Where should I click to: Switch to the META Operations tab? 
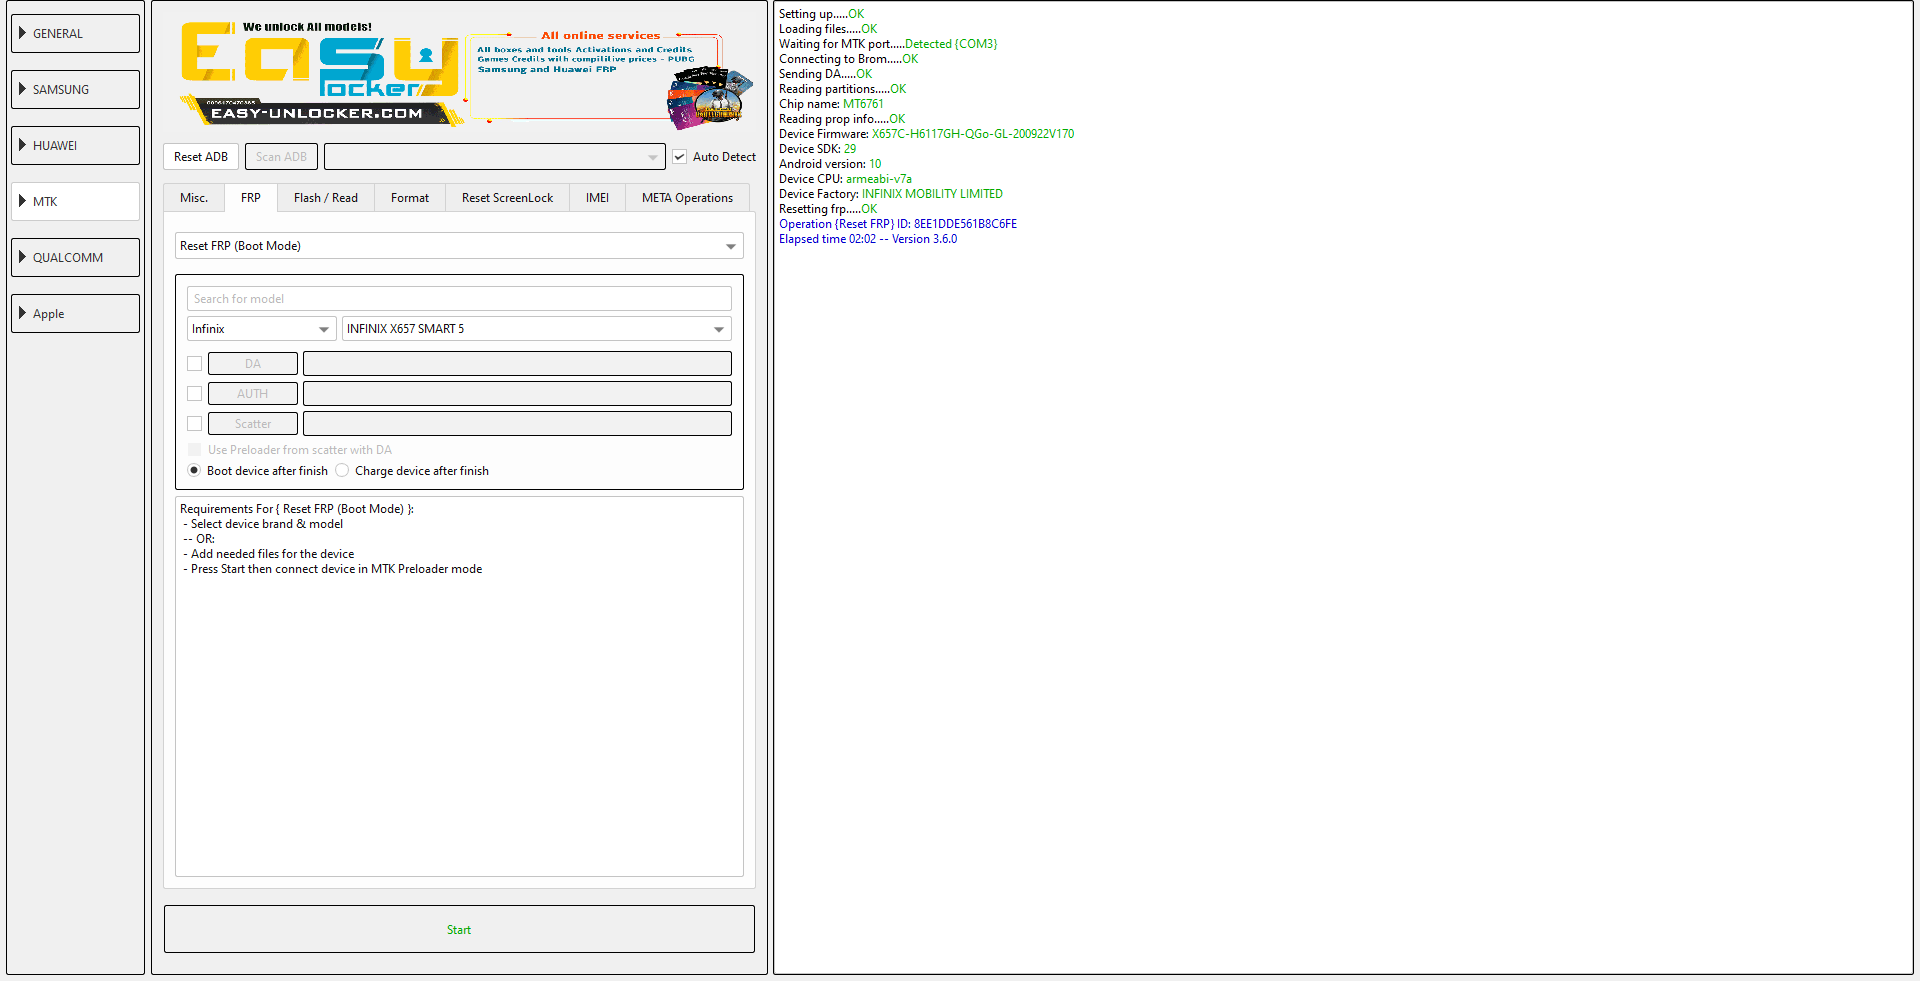tap(687, 198)
